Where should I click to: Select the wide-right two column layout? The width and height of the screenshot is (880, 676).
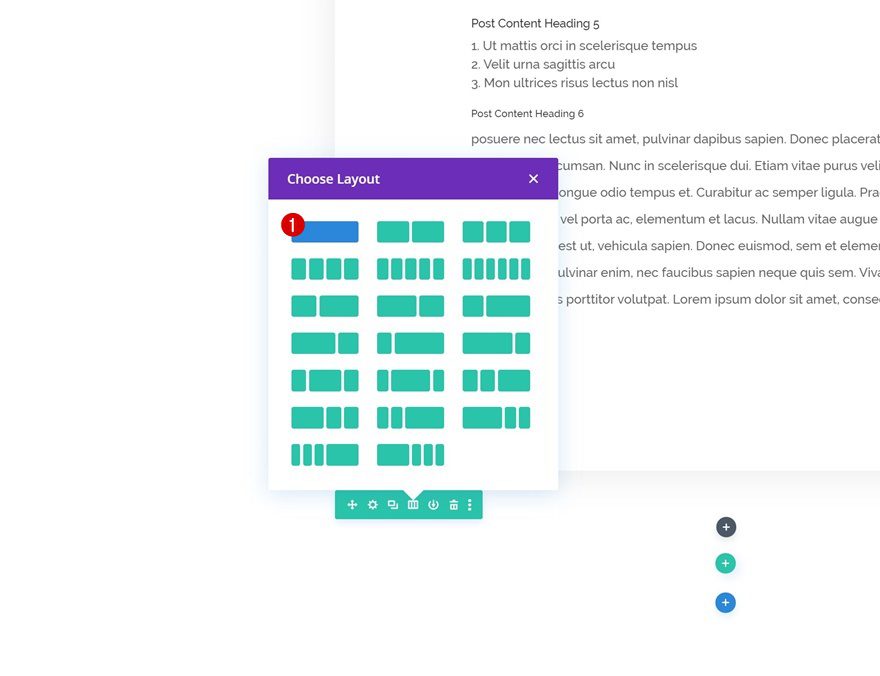(x=325, y=305)
